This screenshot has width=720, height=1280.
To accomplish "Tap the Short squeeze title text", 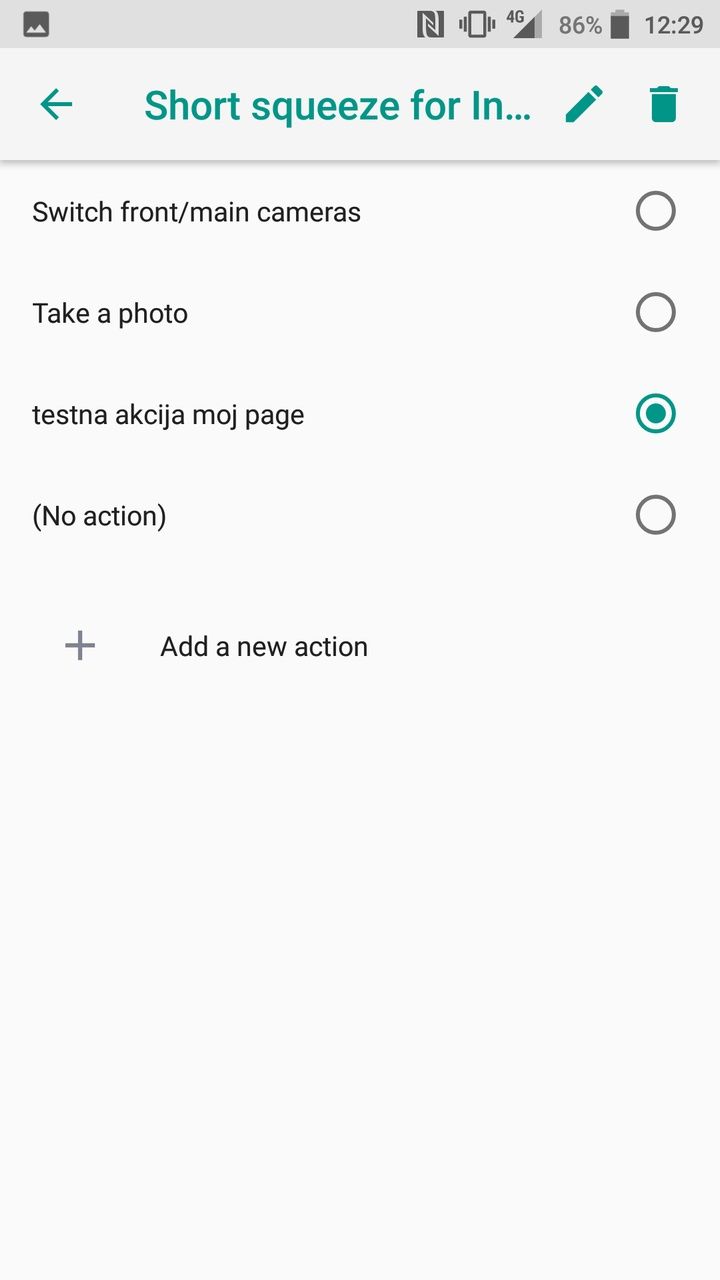I will [337, 105].
